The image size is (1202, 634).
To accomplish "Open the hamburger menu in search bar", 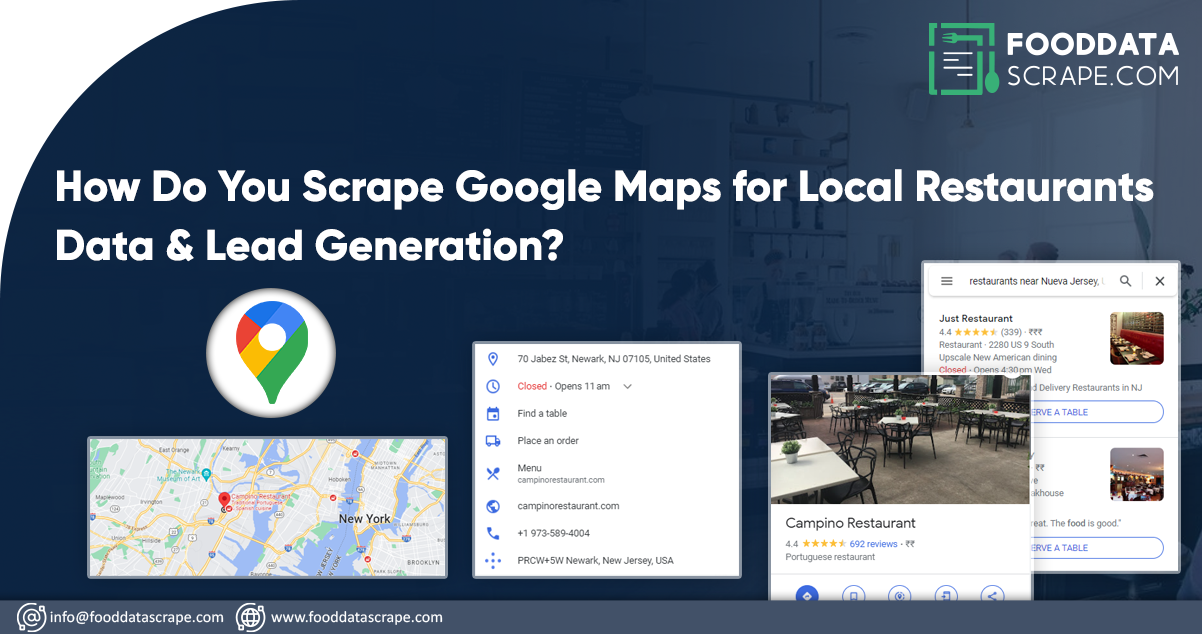I will tap(947, 282).
